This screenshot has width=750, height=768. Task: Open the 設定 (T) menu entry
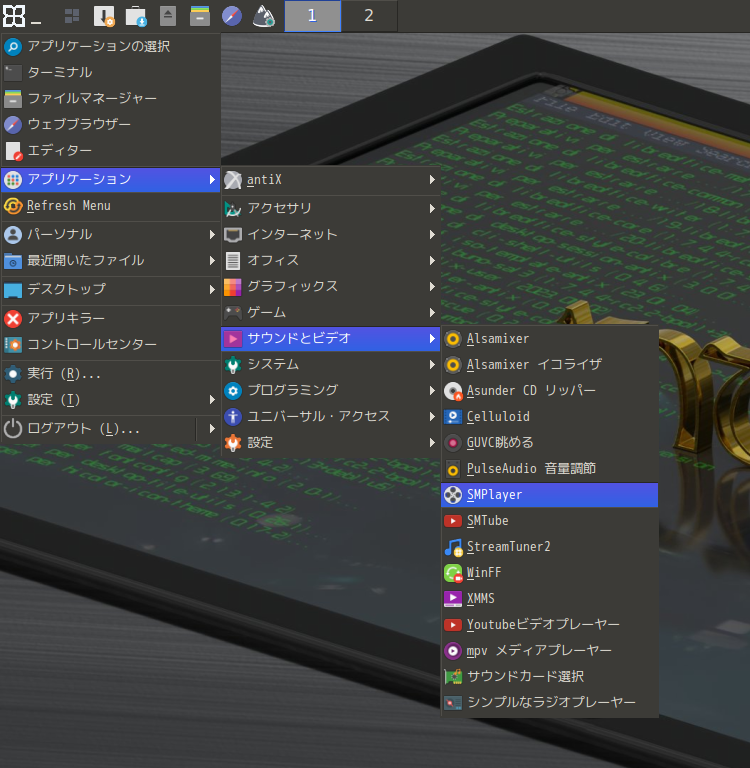point(110,400)
